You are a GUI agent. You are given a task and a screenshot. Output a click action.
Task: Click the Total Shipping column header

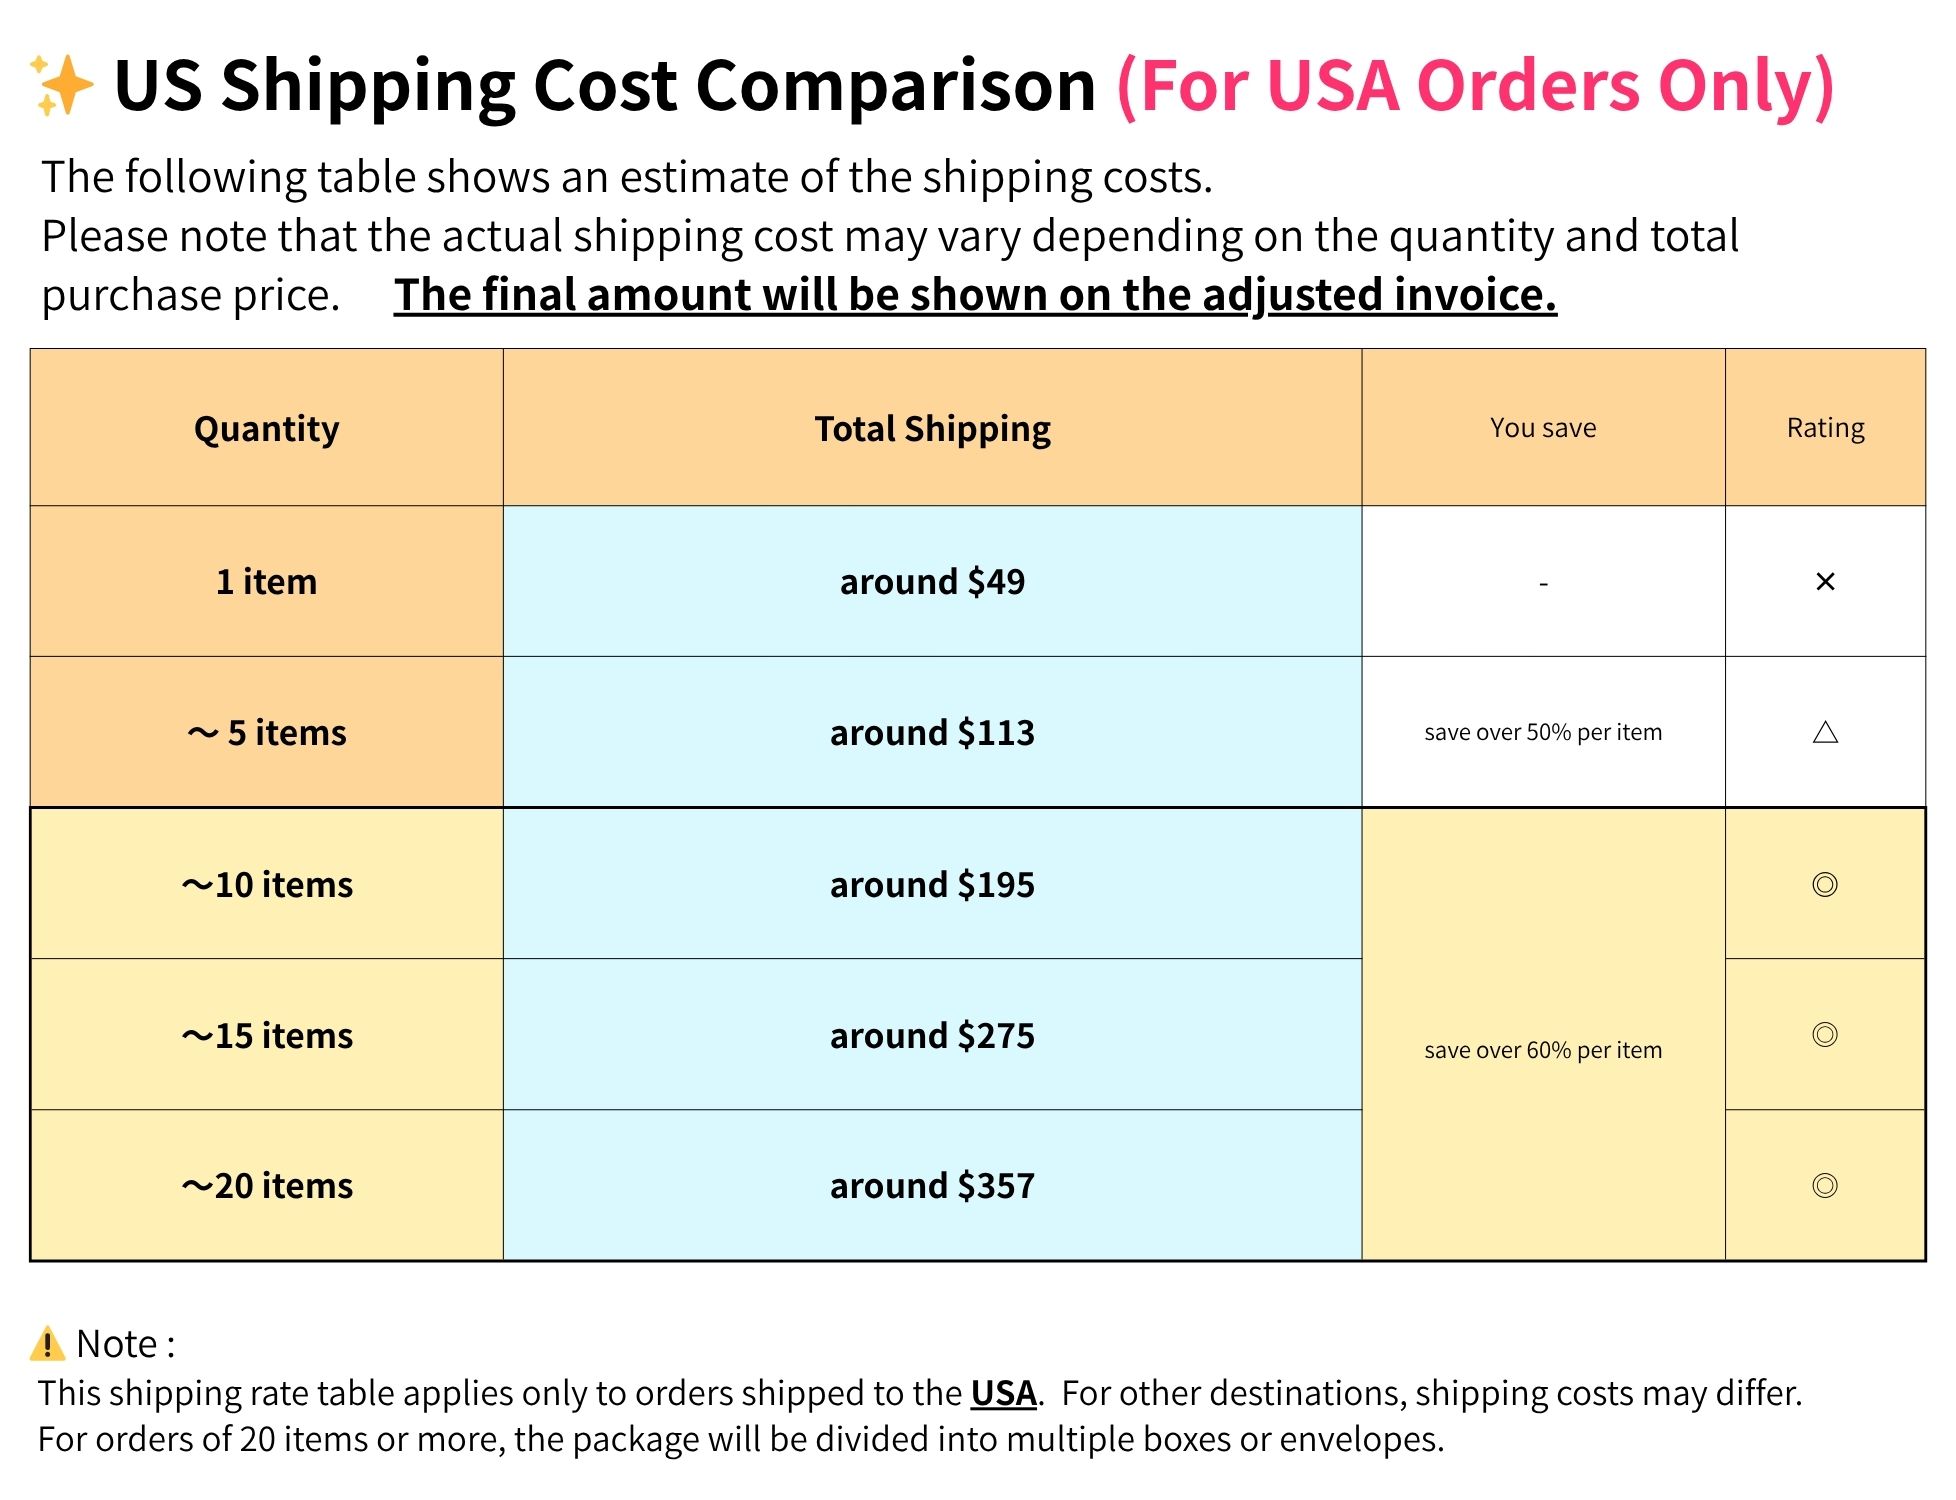tap(932, 429)
